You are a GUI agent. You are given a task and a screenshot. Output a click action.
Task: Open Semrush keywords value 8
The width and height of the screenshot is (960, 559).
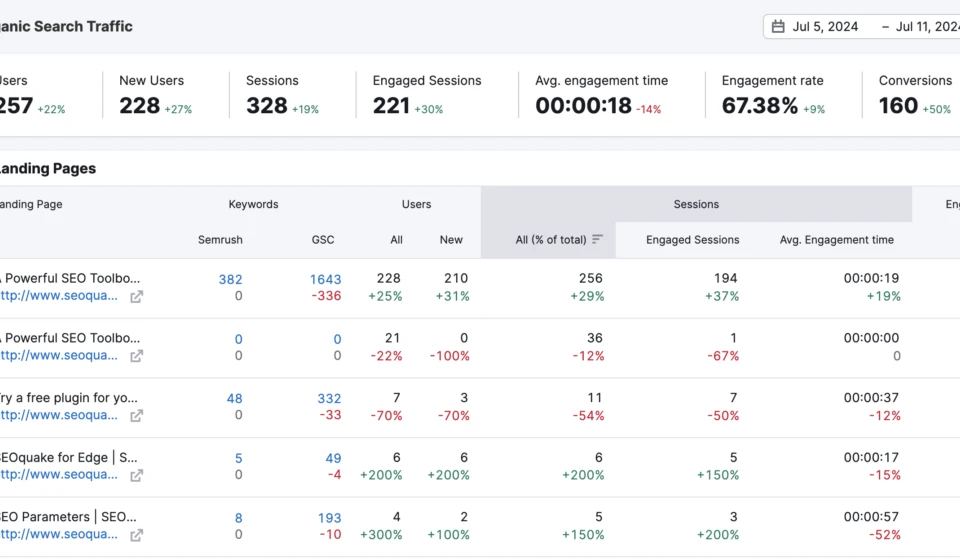pyautogui.click(x=238, y=518)
